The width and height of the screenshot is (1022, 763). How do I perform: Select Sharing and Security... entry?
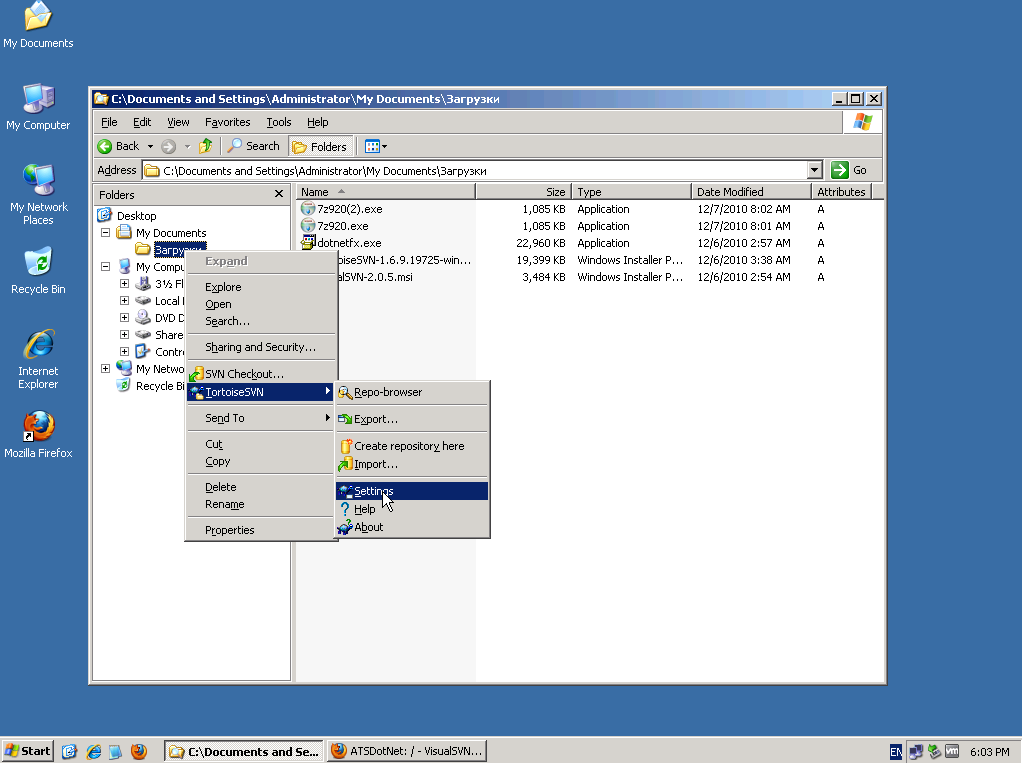pyautogui.click(x=261, y=347)
